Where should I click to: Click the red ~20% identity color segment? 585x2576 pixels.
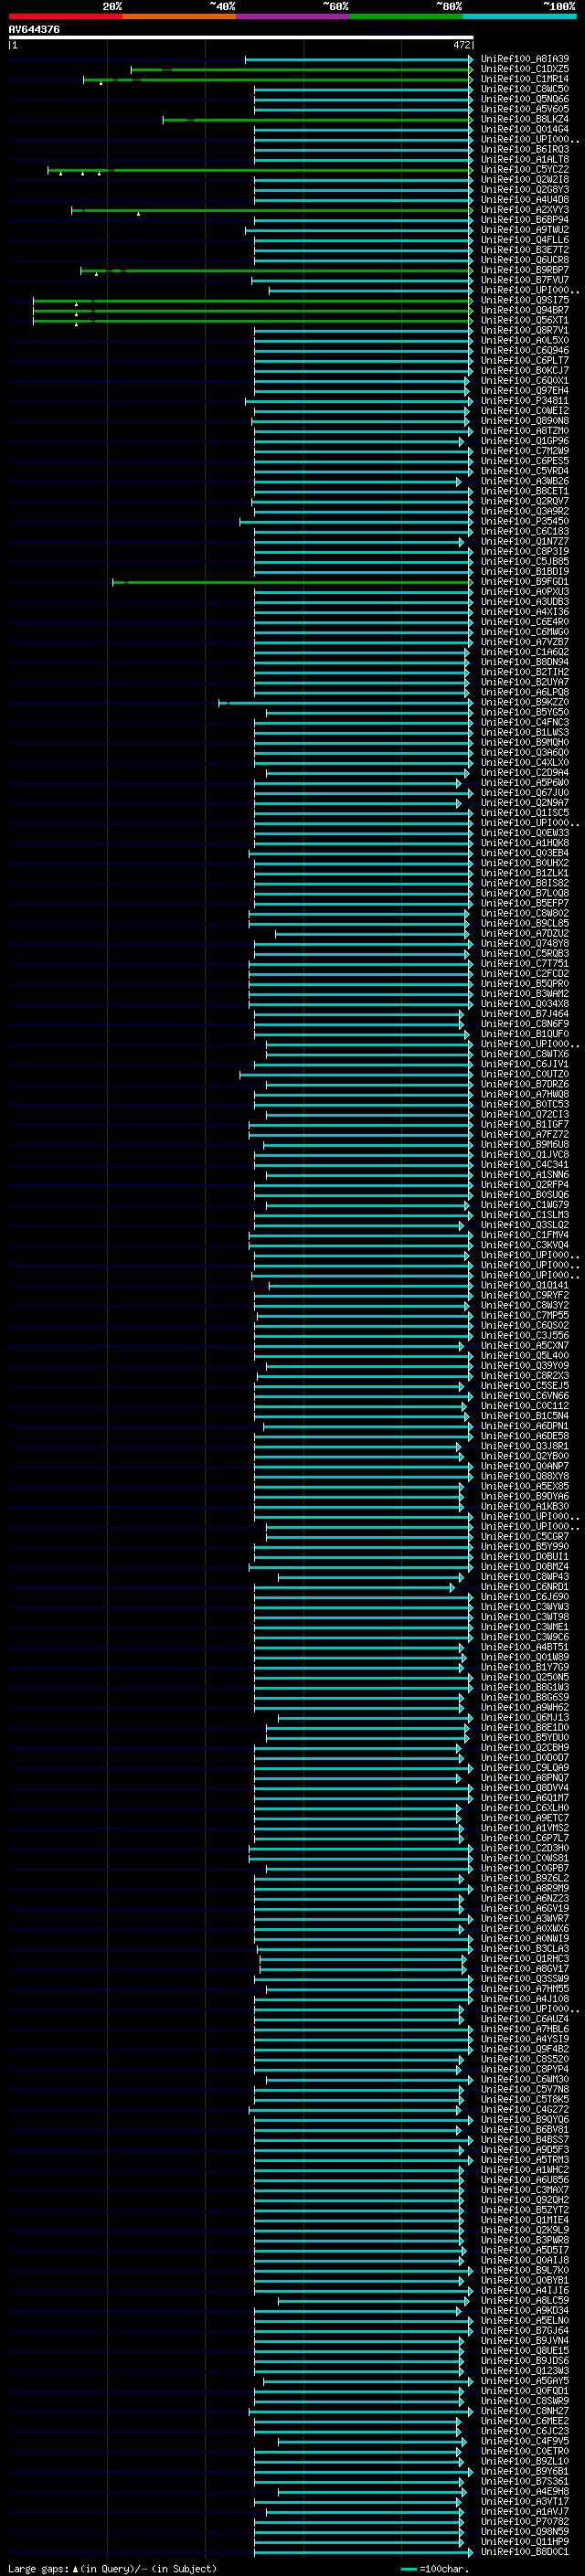pyautogui.click(x=65, y=16)
